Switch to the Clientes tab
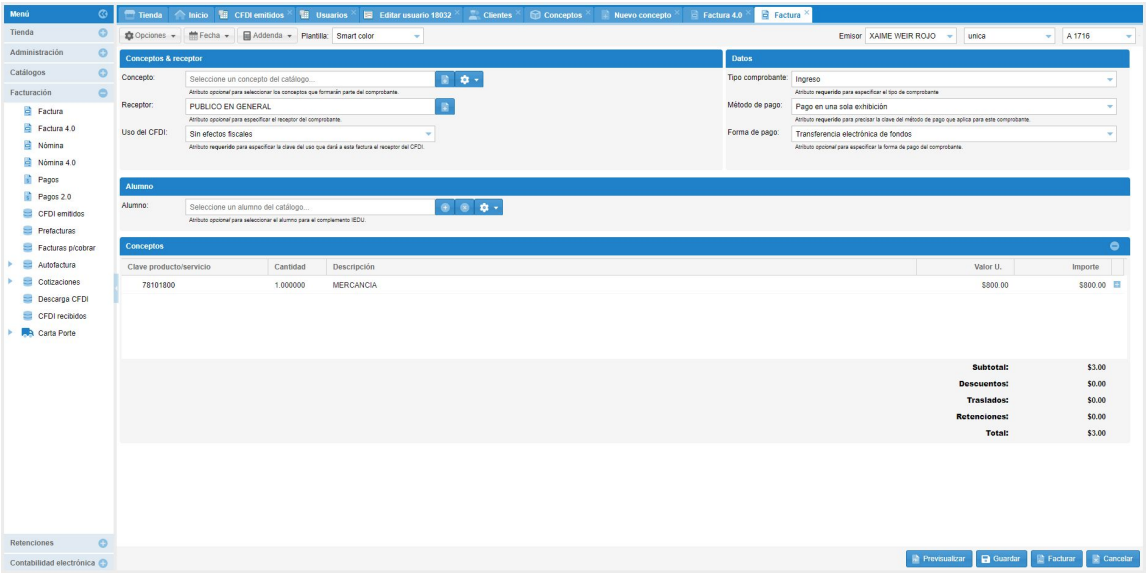This screenshot has height=573, width=1147. coord(490,15)
